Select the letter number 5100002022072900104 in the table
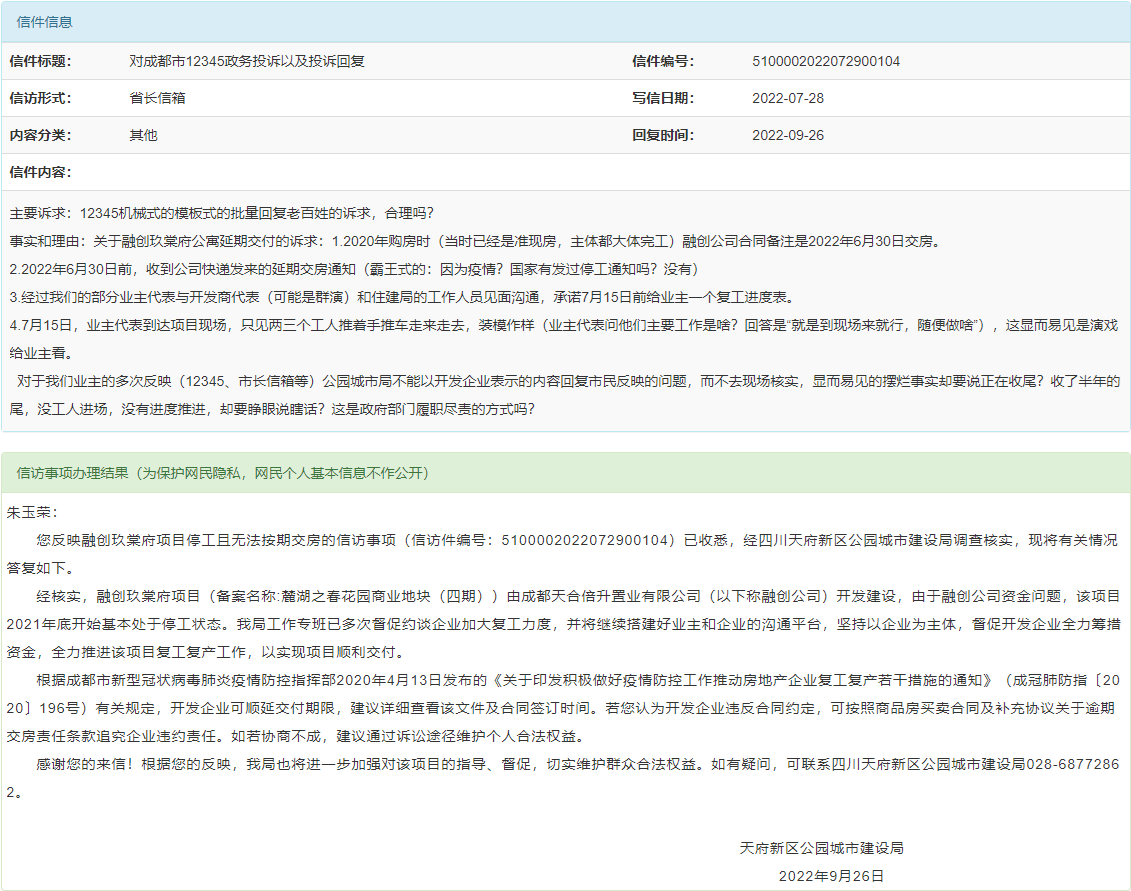This screenshot has height=891, width=1131. 825,61
